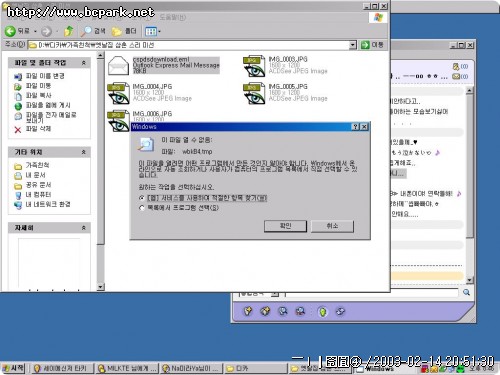The width and height of the screenshot is (500, 375).
Task: Switch to Na미라Ya taskbar button
Action: [191, 368]
